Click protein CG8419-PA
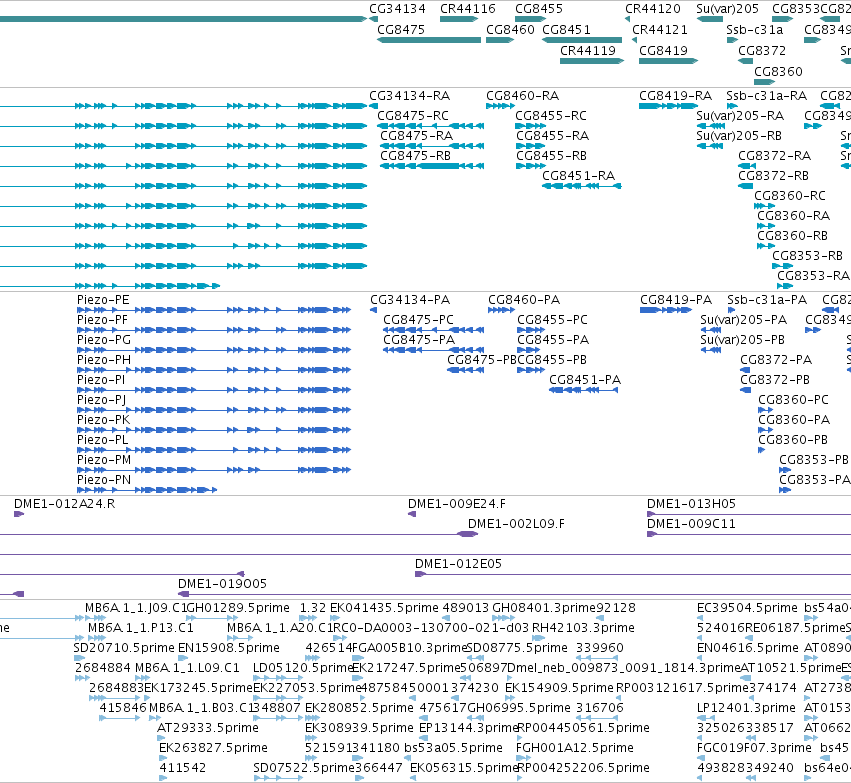 tap(676, 301)
